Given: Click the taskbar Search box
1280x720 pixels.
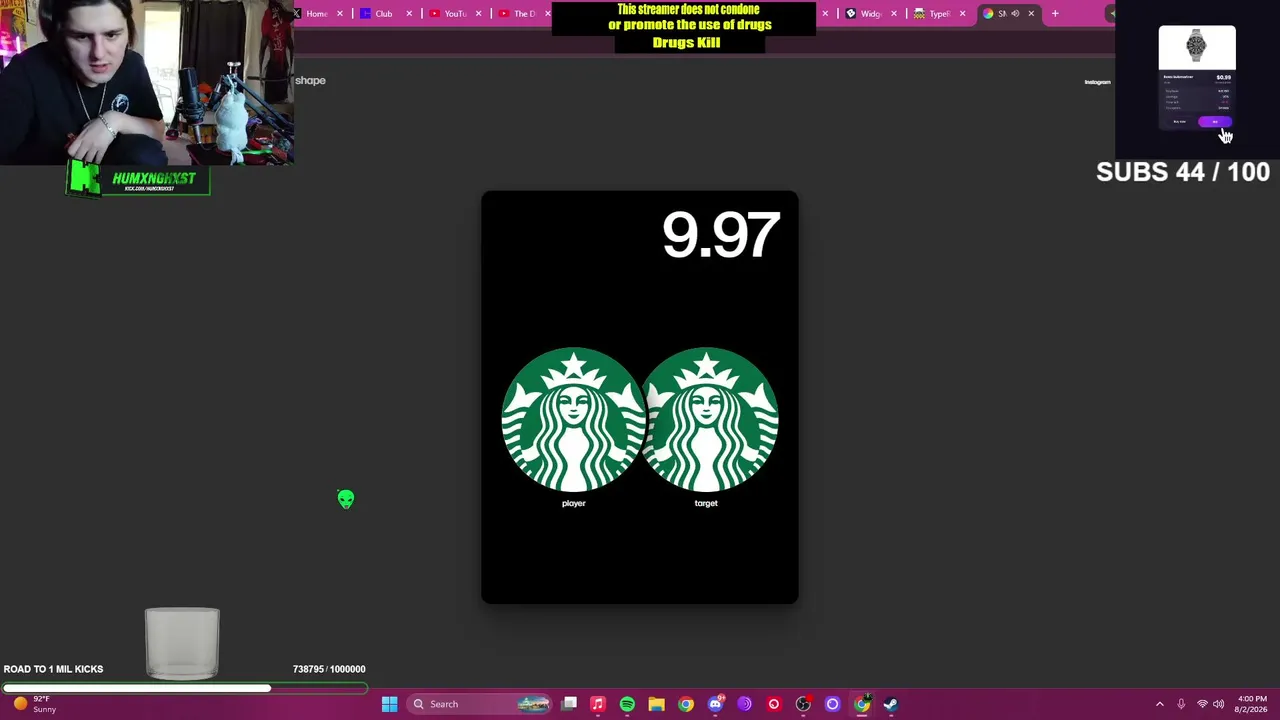Looking at the screenshot, I should 481,704.
